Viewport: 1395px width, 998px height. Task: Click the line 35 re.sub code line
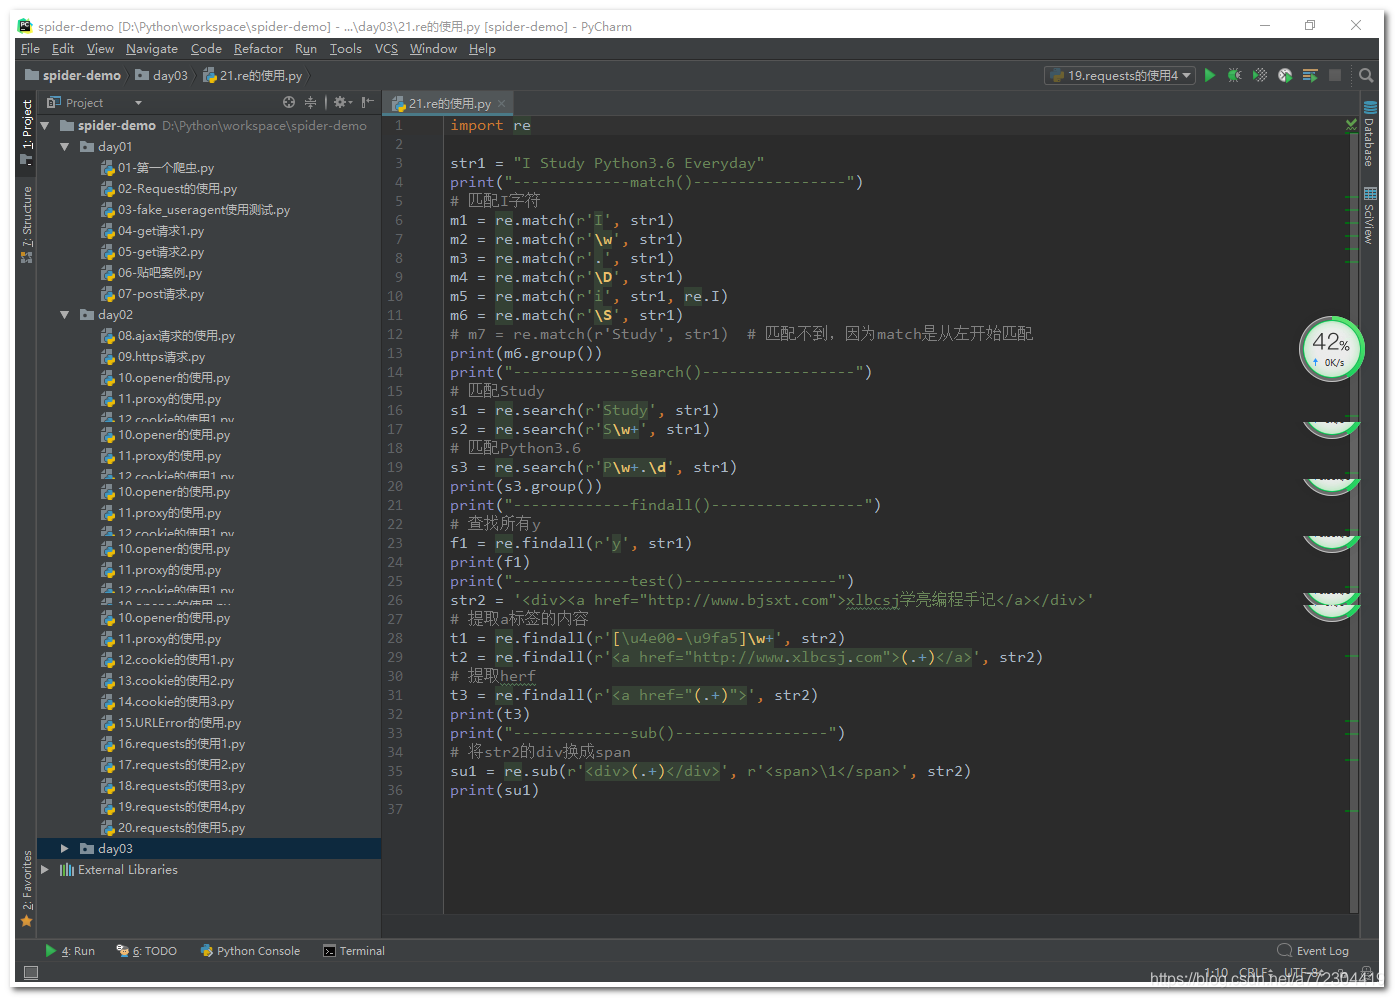click(710, 771)
